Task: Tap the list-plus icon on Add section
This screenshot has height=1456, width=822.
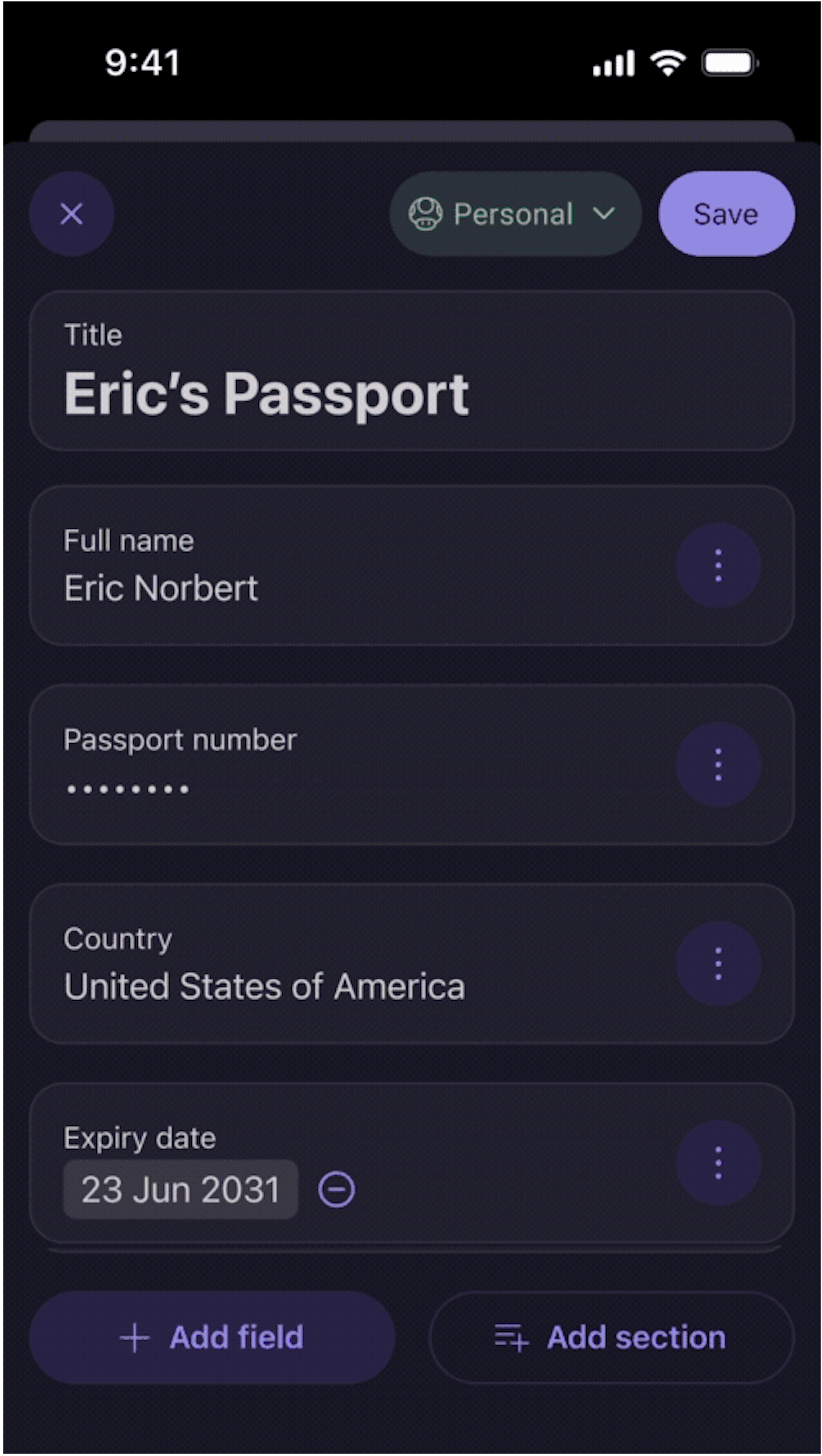Action: coord(511,1338)
